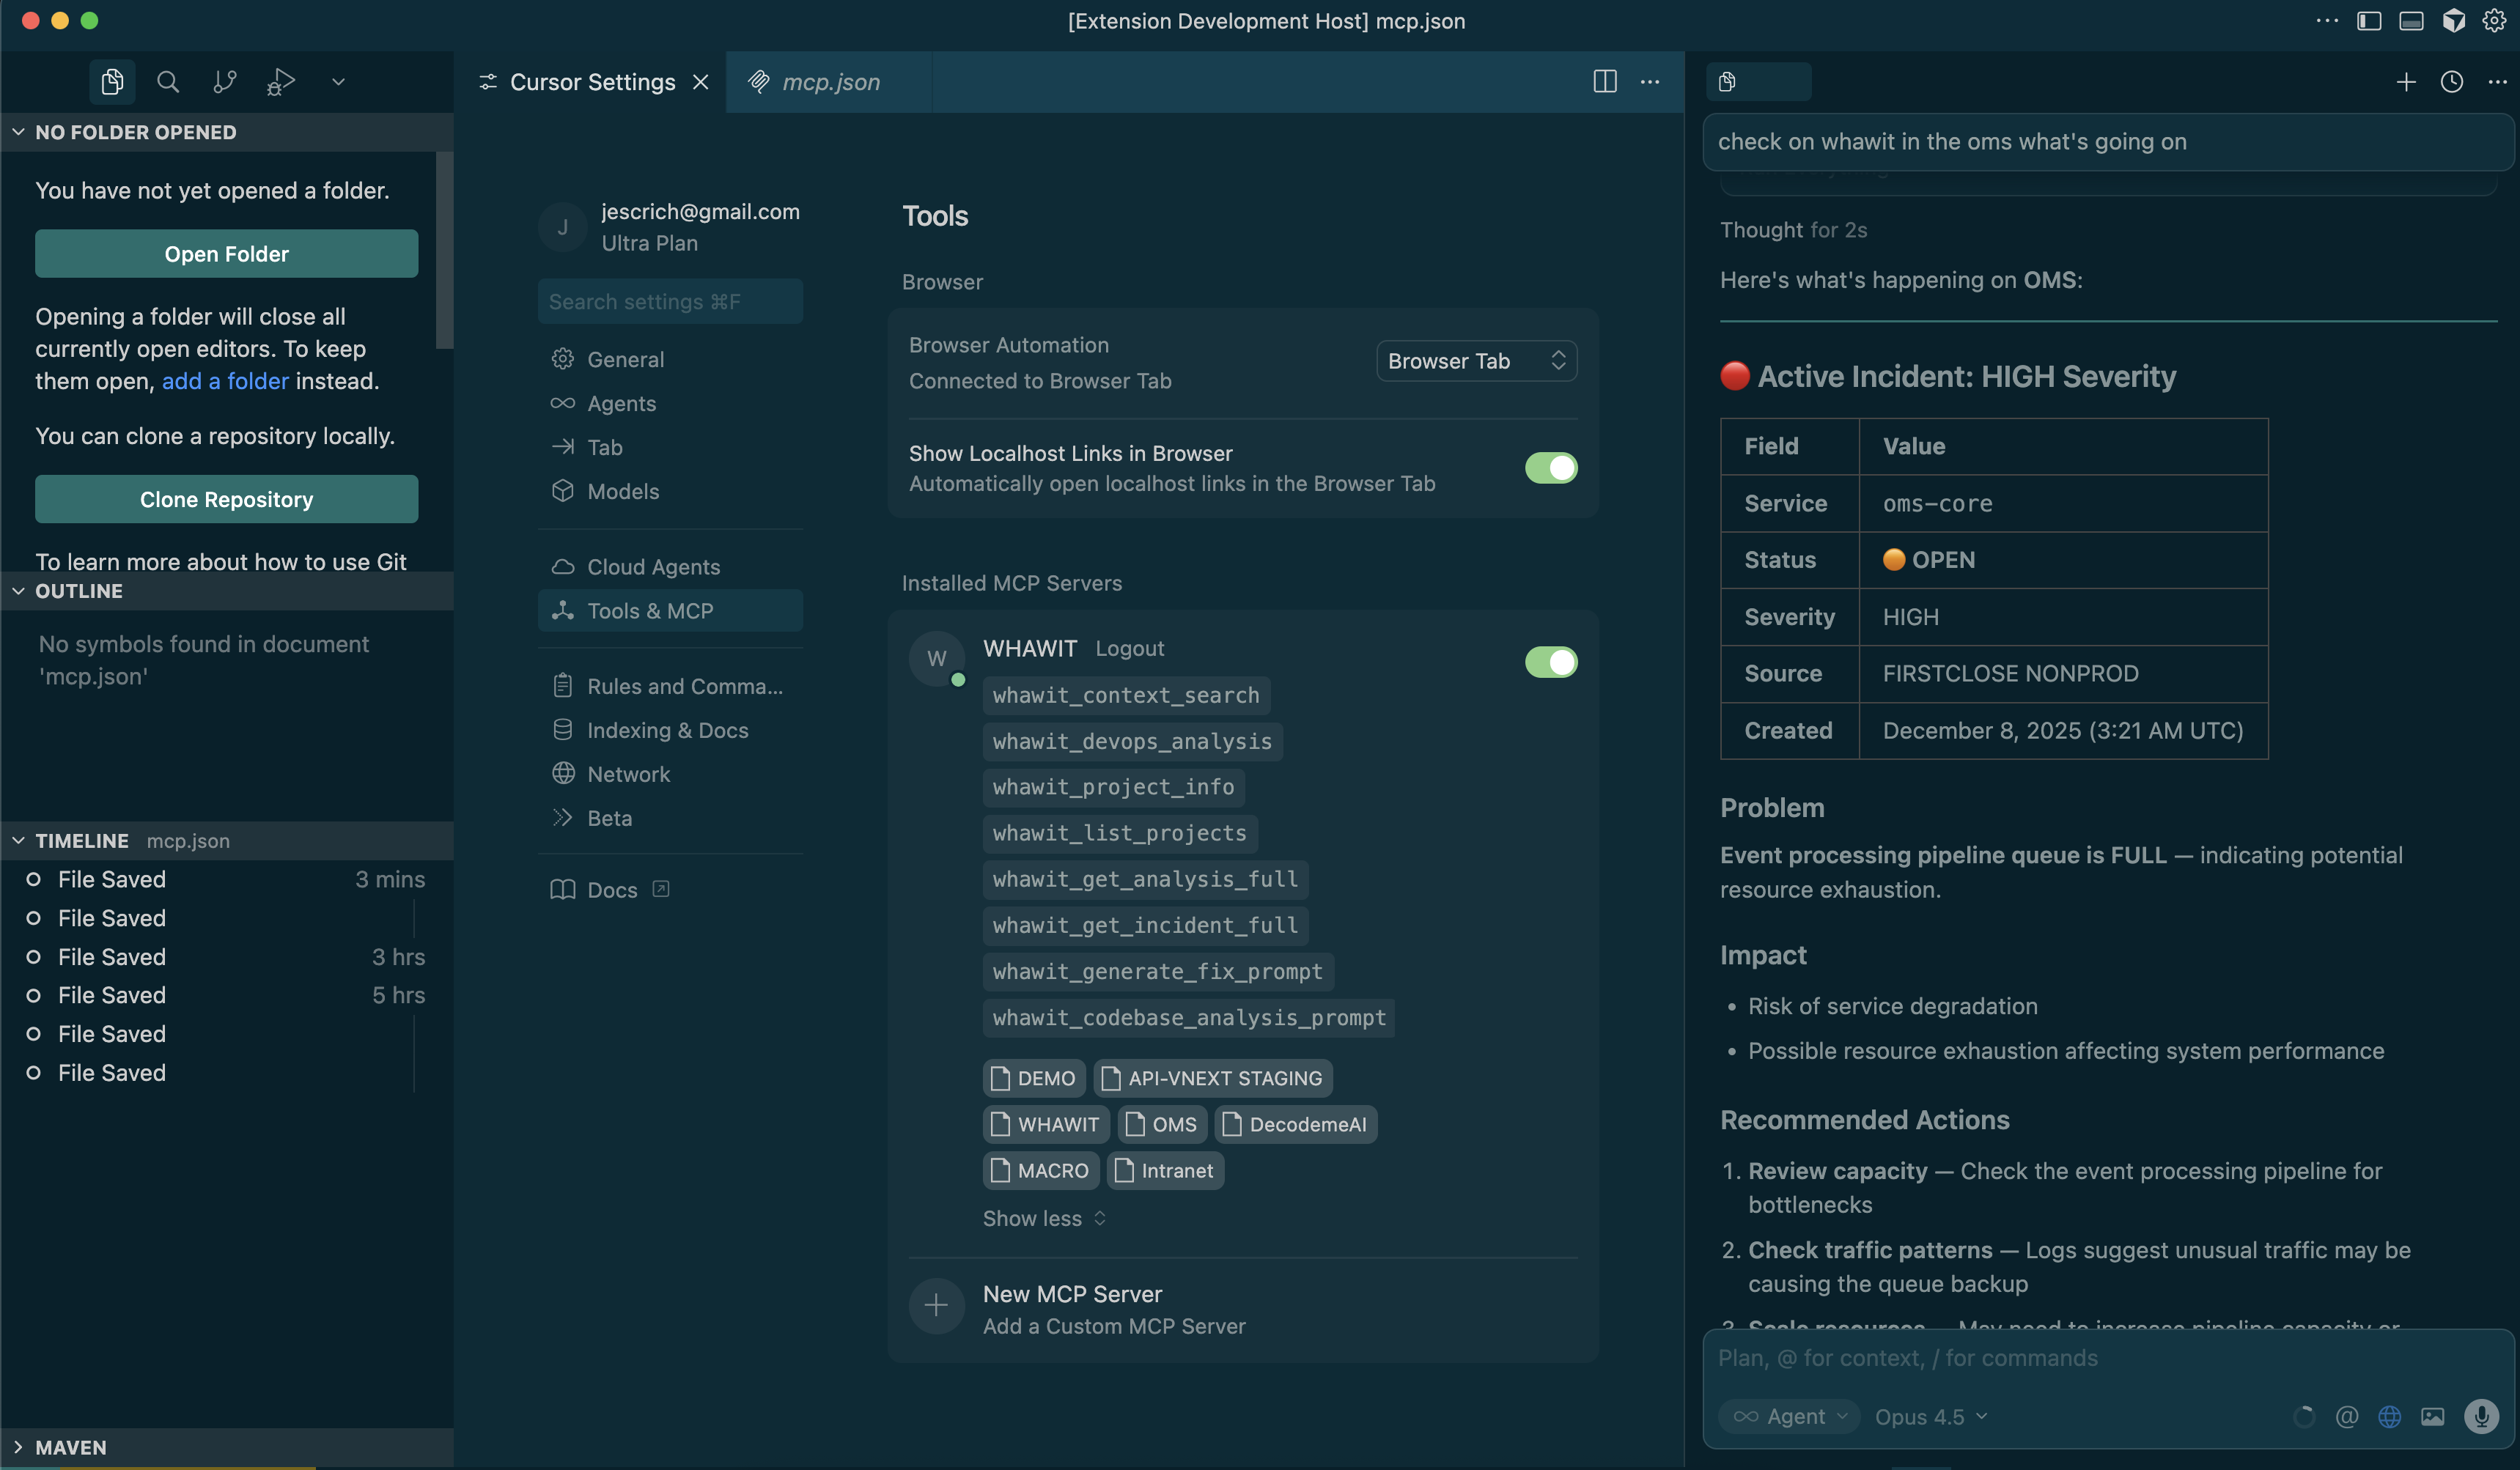2520x1470 pixels.
Task: Click the Open Folder button
Action: click(226, 253)
